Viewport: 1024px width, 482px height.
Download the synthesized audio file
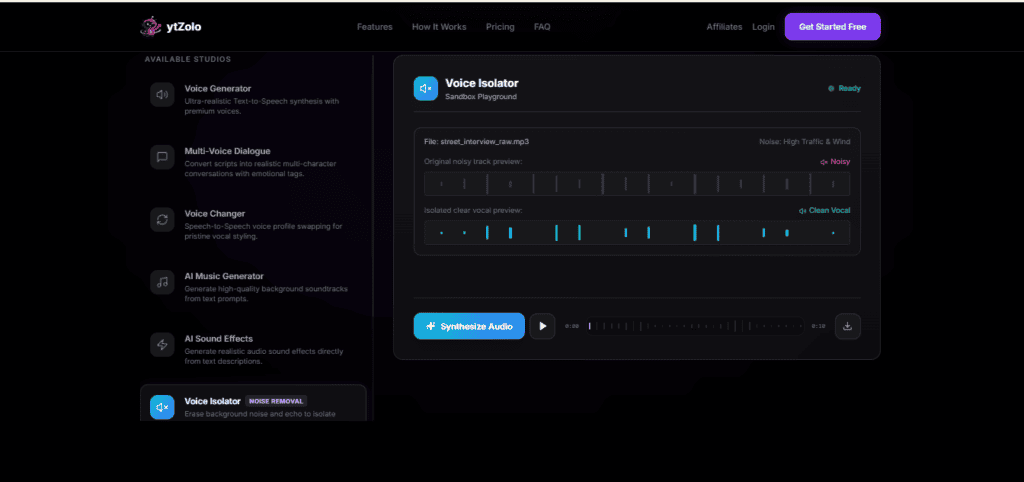click(848, 327)
